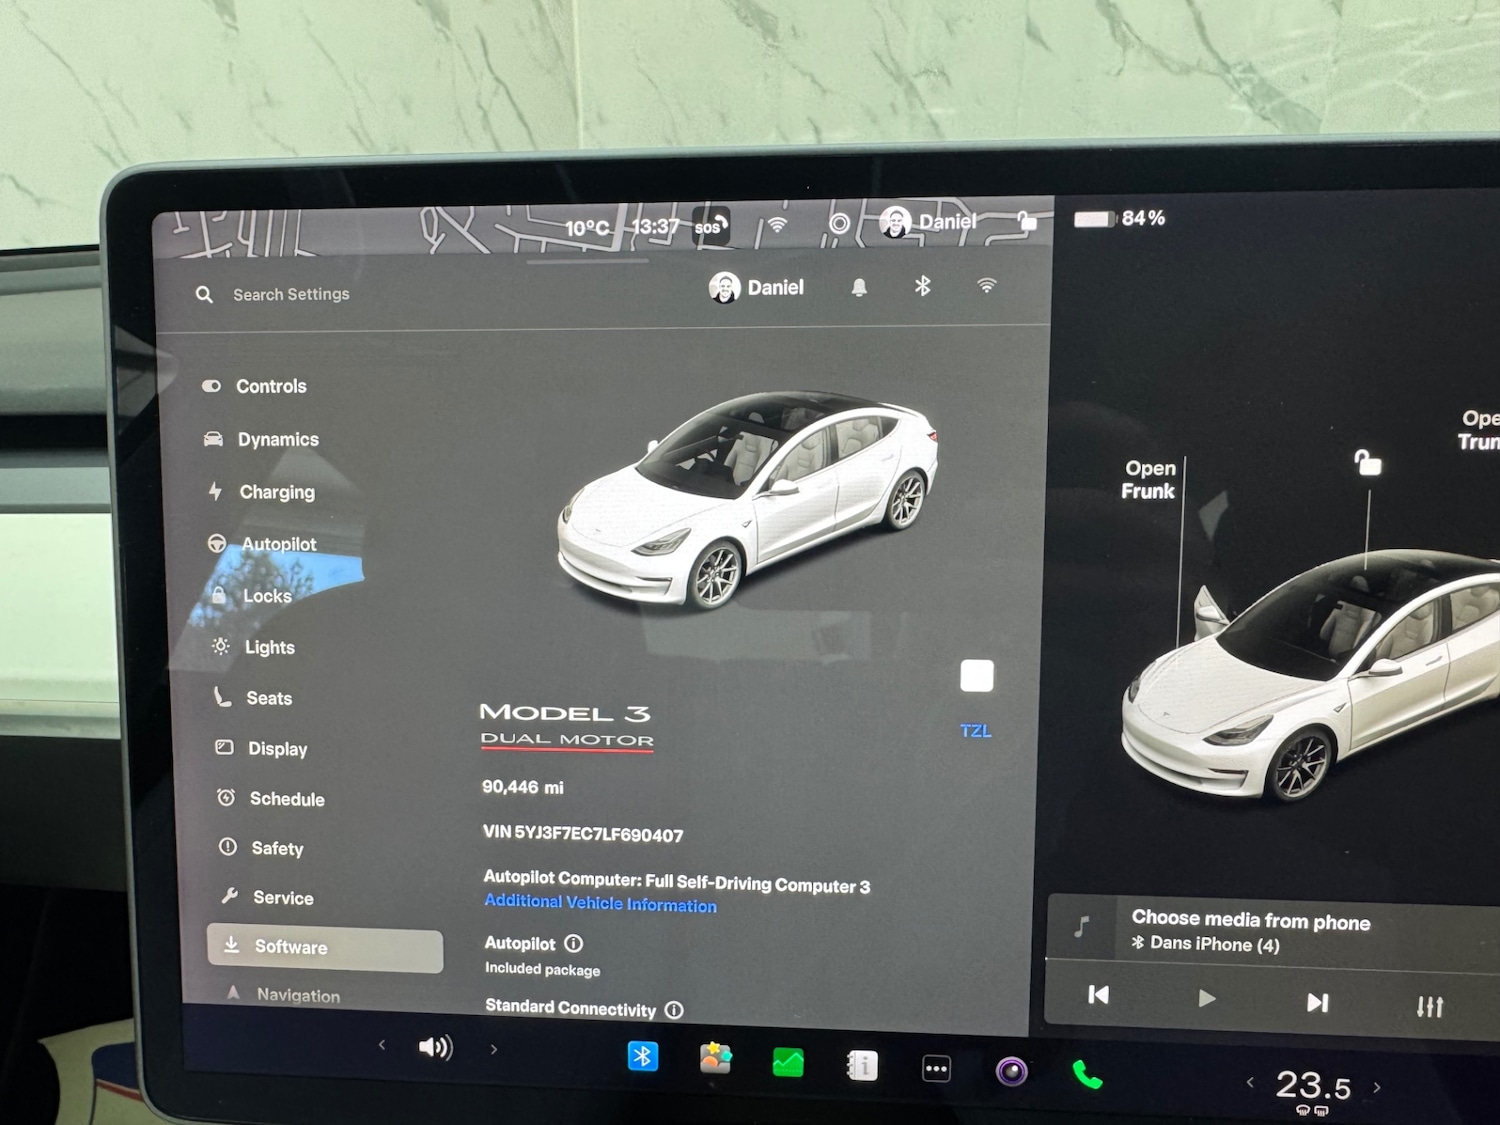The height and width of the screenshot is (1125, 1500).
Task: Open the Daniel profile in the settings header
Action: click(x=756, y=288)
